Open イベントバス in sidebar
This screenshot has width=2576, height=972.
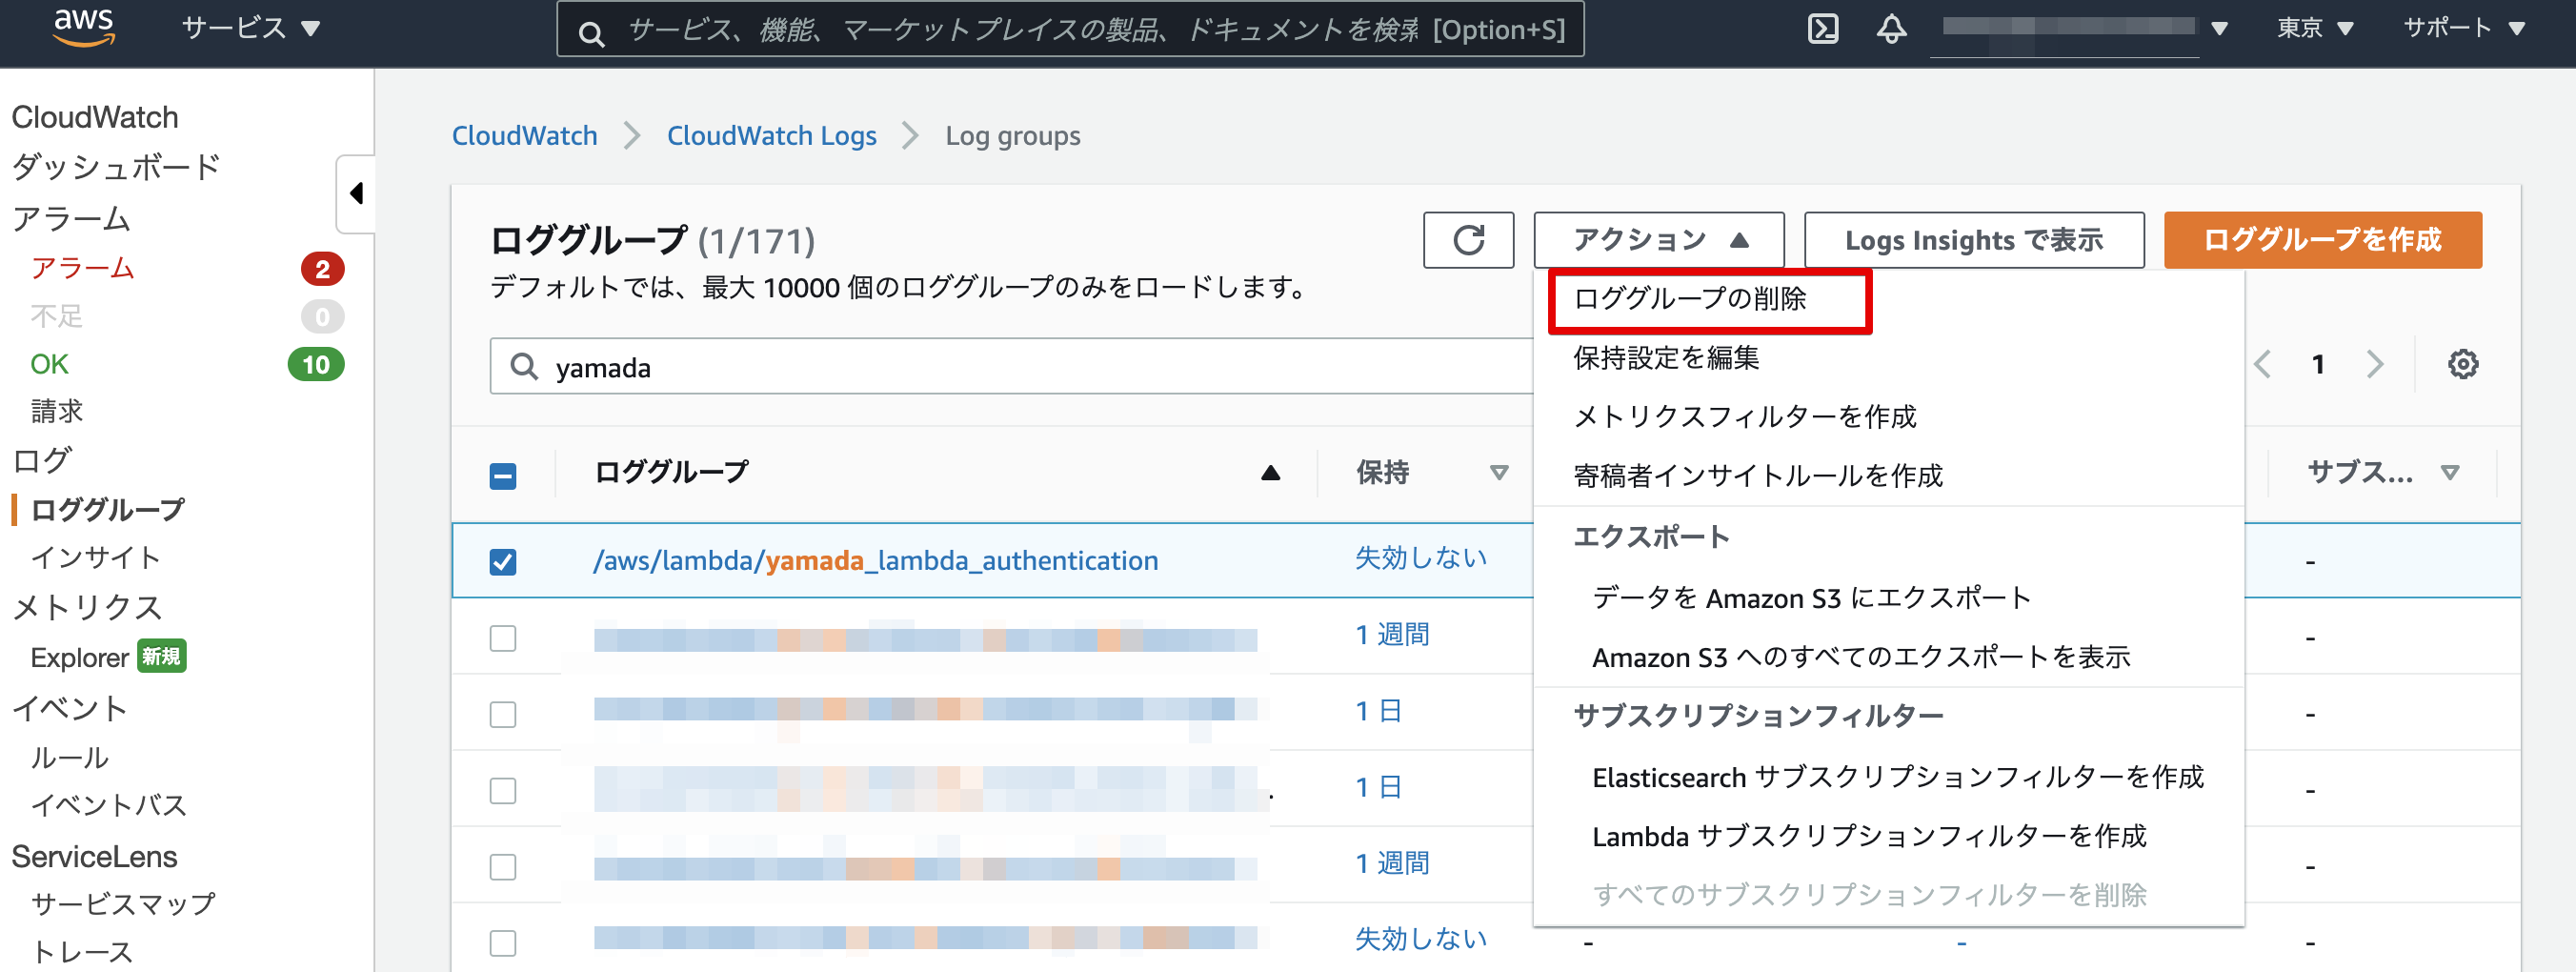(x=108, y=805)
